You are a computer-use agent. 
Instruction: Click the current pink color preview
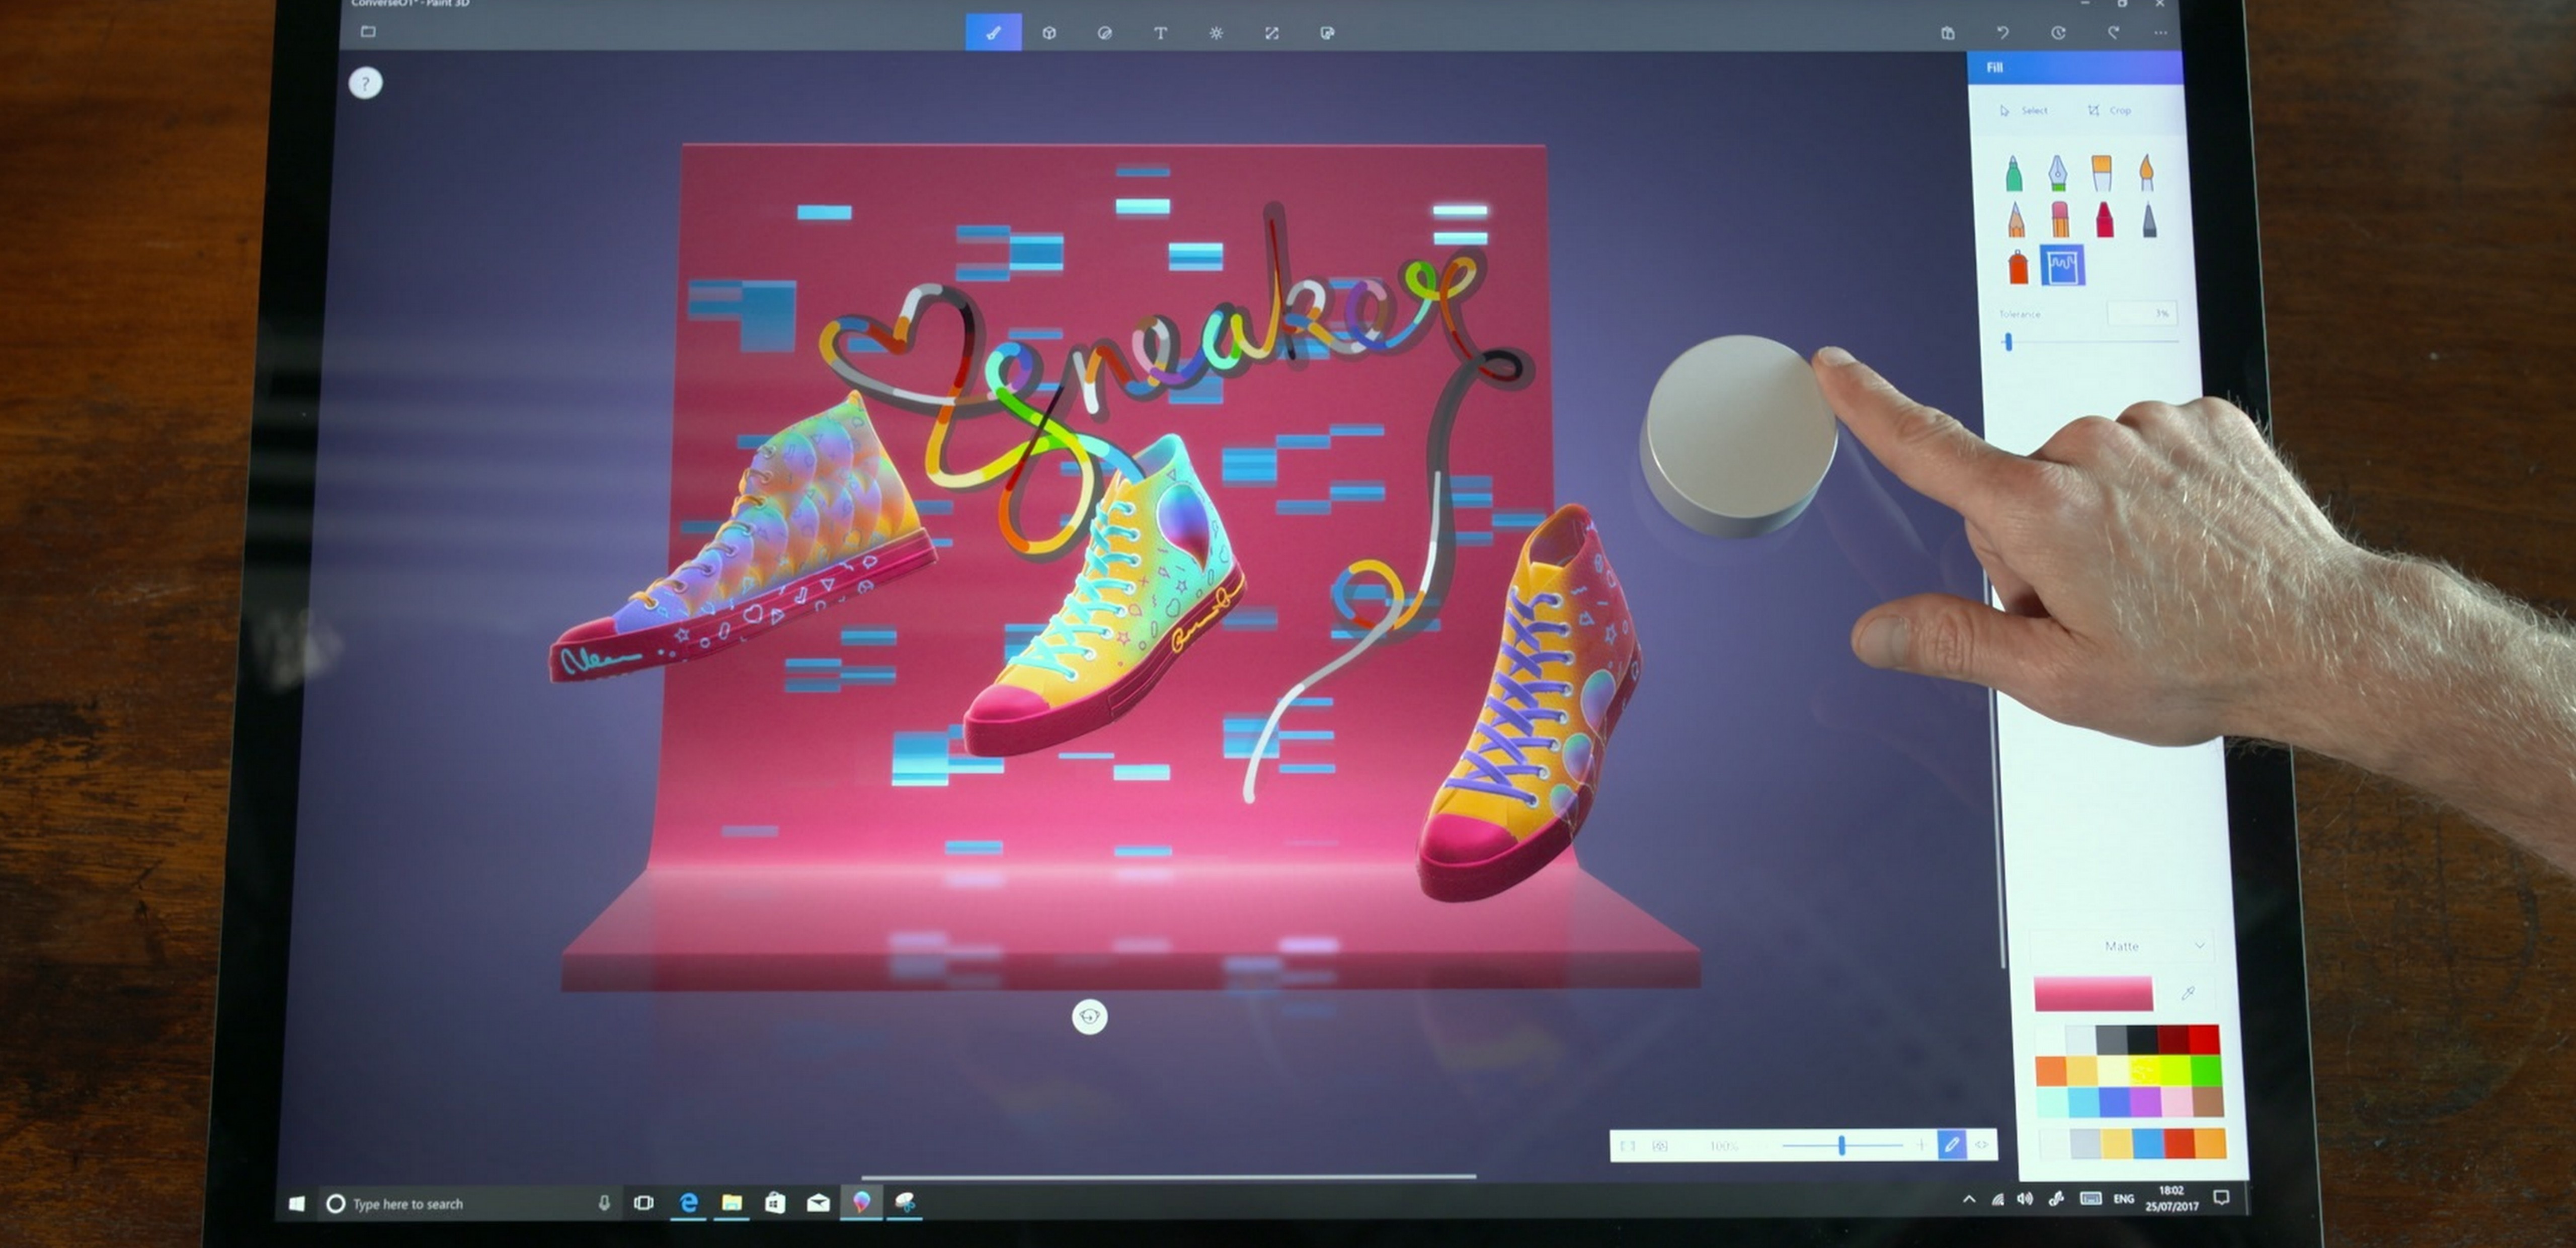point(2093,994)
